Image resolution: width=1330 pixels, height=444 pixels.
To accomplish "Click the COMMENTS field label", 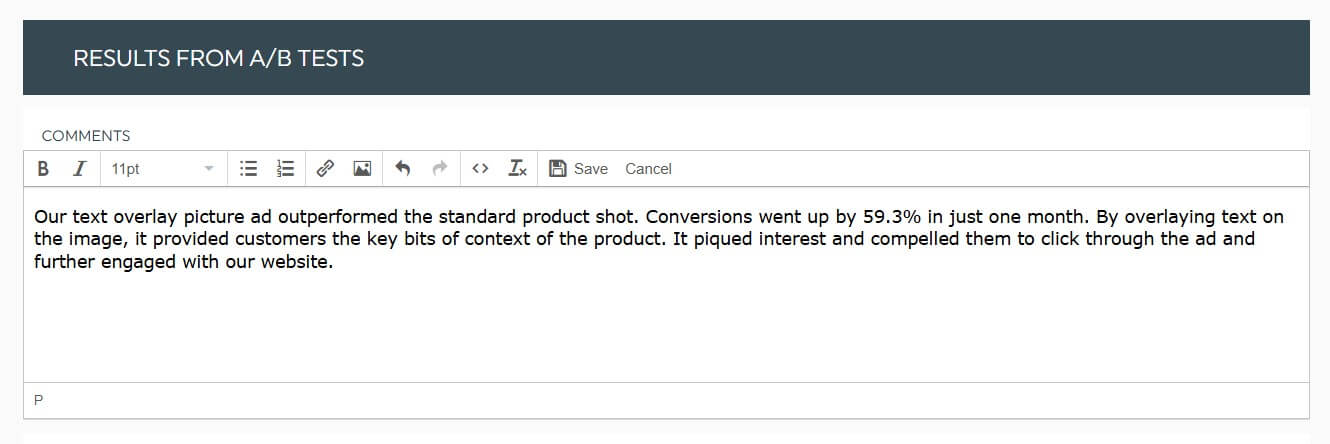I will point(86,136).
